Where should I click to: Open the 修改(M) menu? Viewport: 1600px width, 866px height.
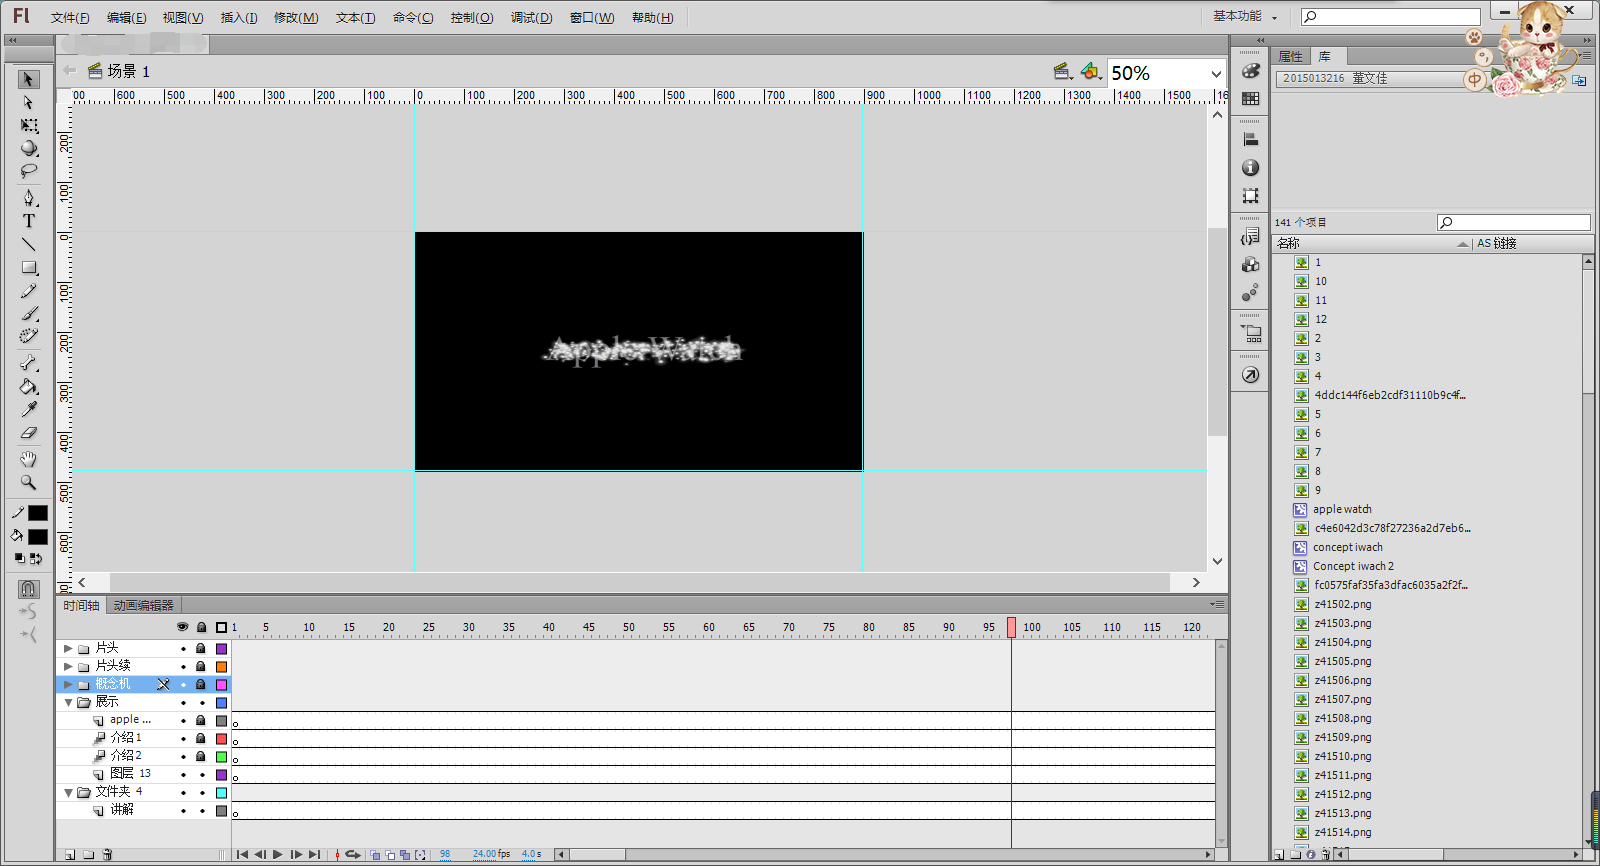pyautogui.click(x=295, y=18)
